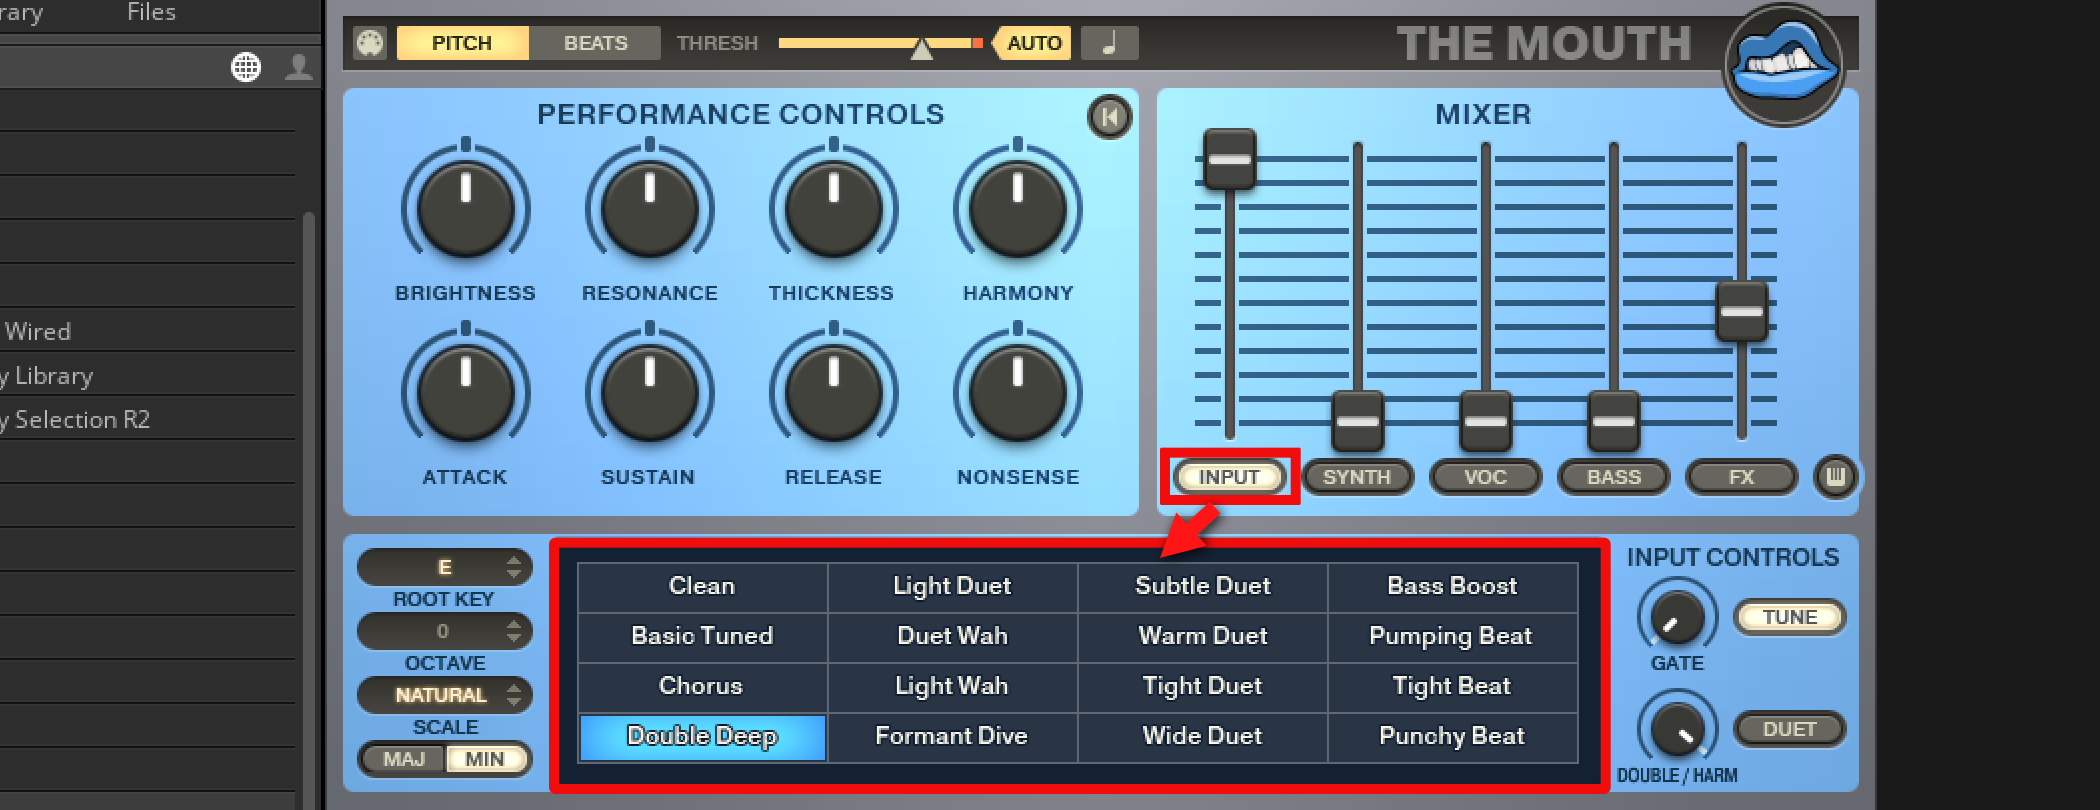
Task: Choose the Tight Duet preset
Action: tap(1202, 687)
